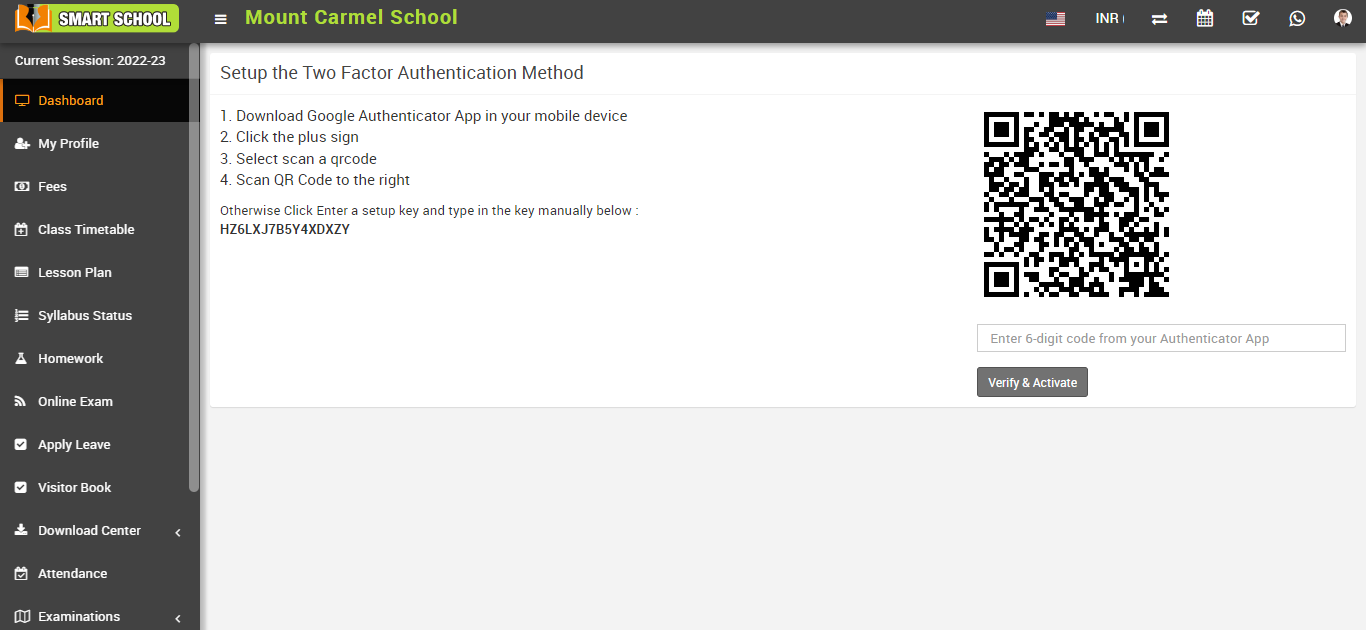The image size is (1366, 630).
Task: Open the Class Timetable menu item
Action: point(86,229)
